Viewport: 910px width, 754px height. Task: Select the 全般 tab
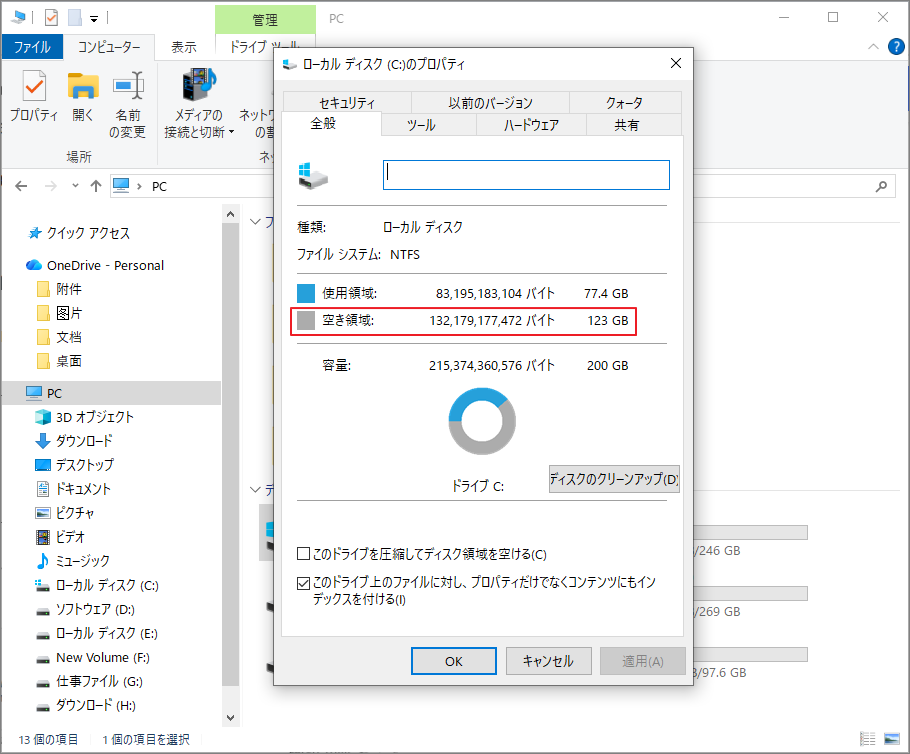(x=331, y=123)
